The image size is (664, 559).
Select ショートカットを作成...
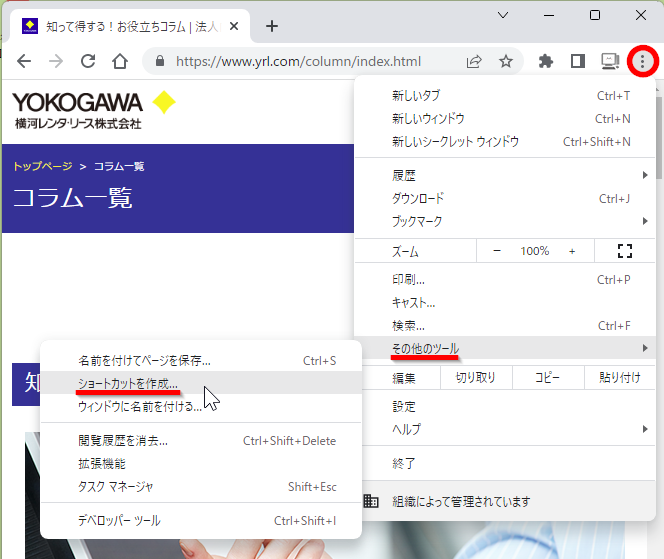coord(201,383)
